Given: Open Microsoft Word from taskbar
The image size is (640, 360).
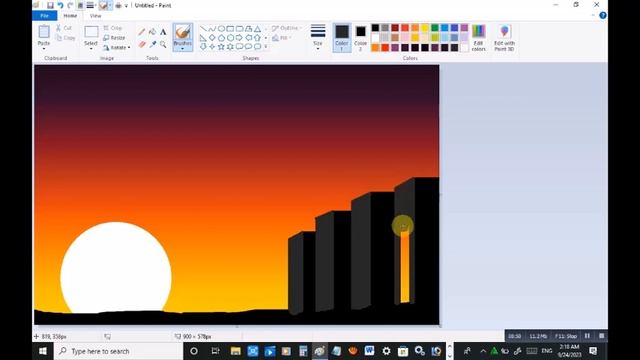Looking at the screenshot, I should coord(369,351).
